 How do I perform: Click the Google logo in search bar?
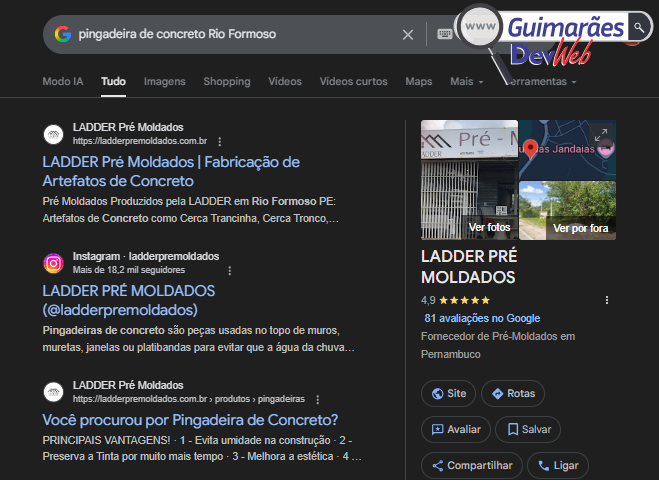63,34
